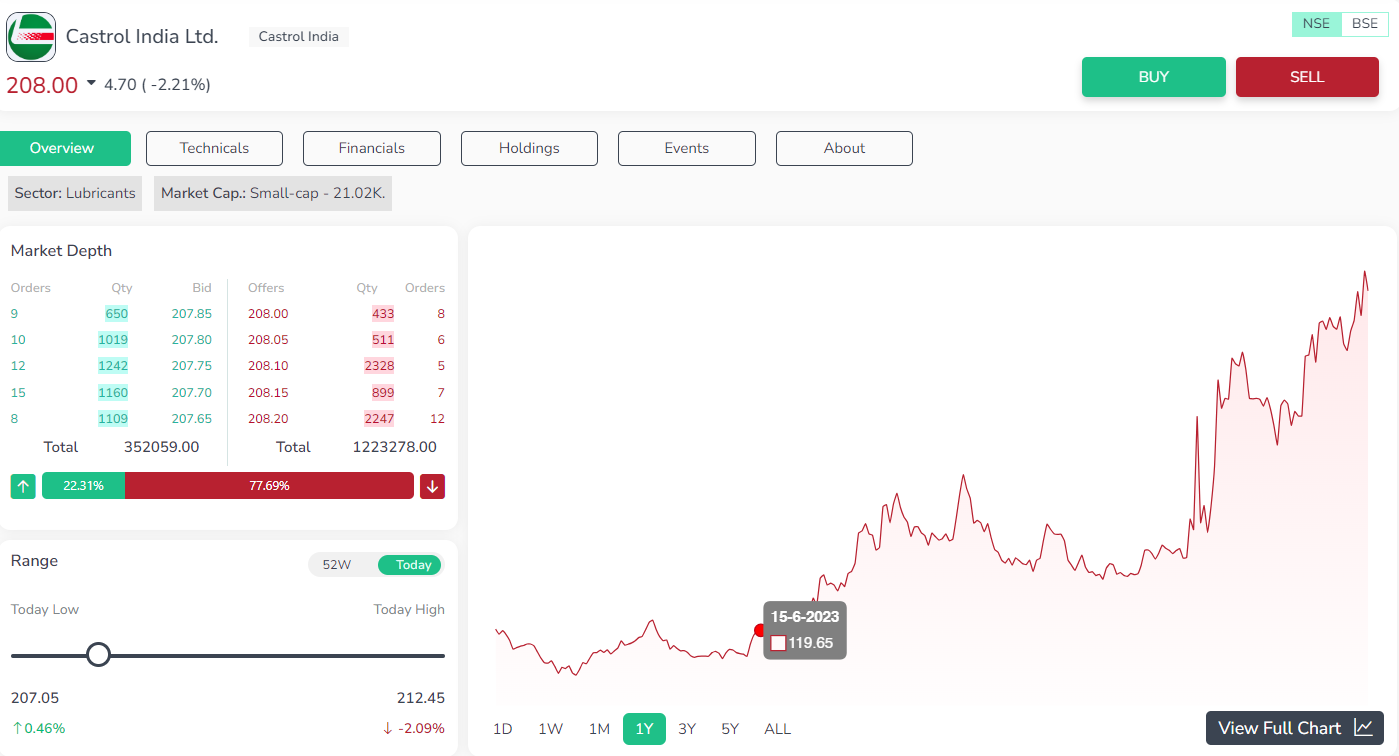Click the Today range slider handle
Screen dimensions: 1399x756
pos(98,655)
